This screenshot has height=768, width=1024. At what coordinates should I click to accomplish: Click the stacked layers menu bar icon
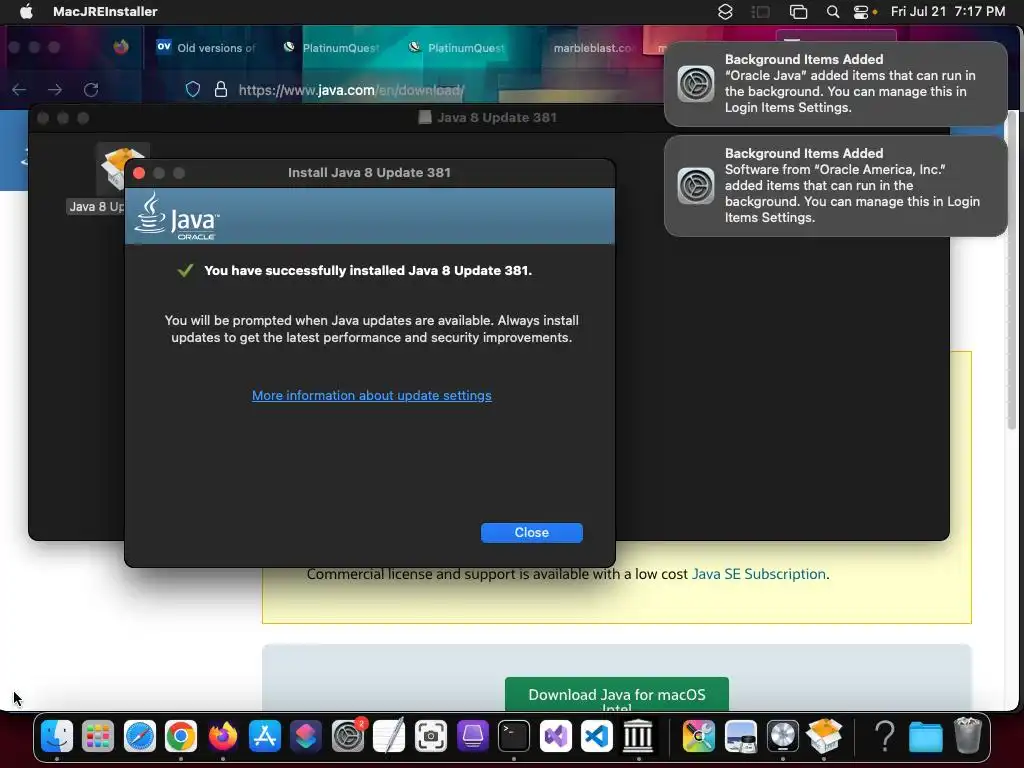point(725,11)
